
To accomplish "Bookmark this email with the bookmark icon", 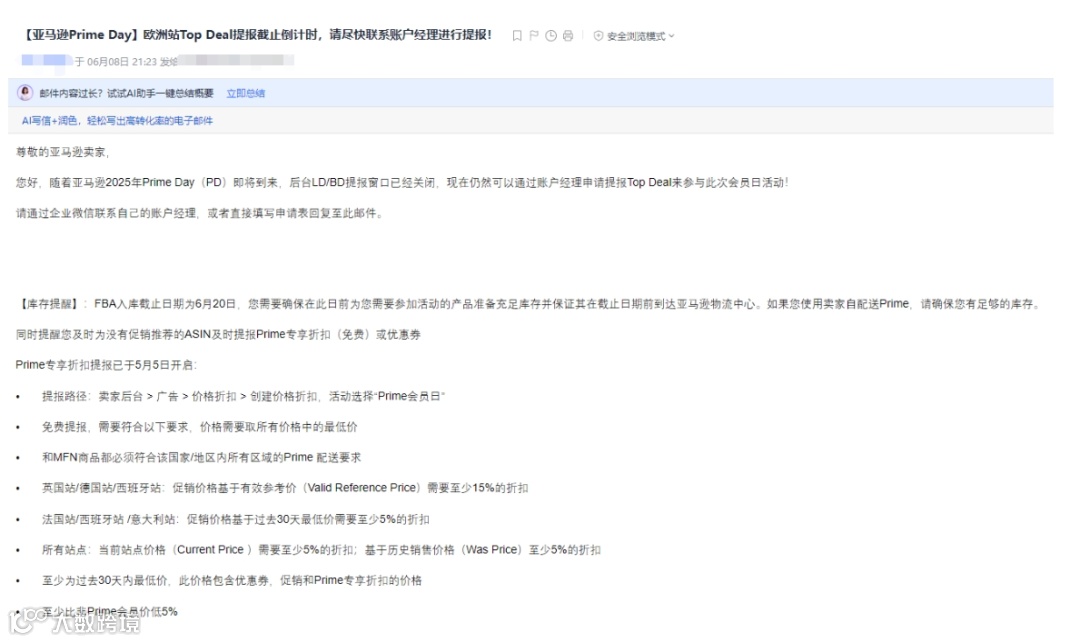I will pos(517,36).
